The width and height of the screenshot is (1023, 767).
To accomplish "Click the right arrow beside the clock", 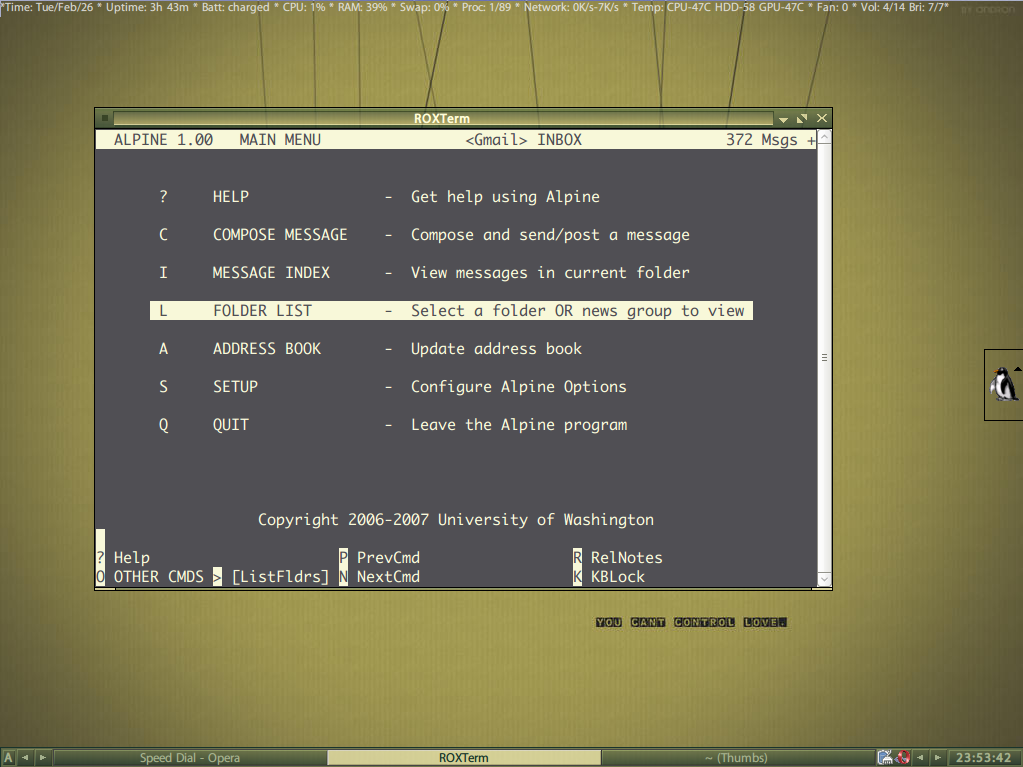I will pos(938,757).
